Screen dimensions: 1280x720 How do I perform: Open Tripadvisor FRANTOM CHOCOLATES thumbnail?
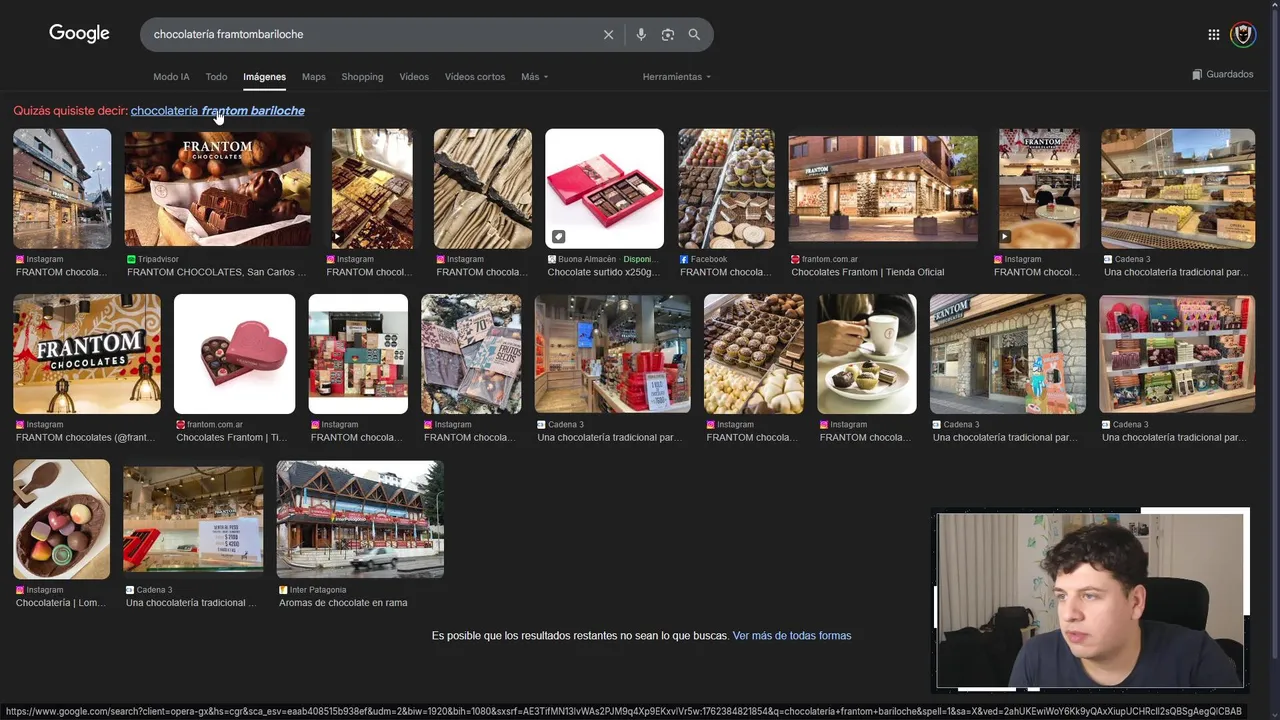217,189
